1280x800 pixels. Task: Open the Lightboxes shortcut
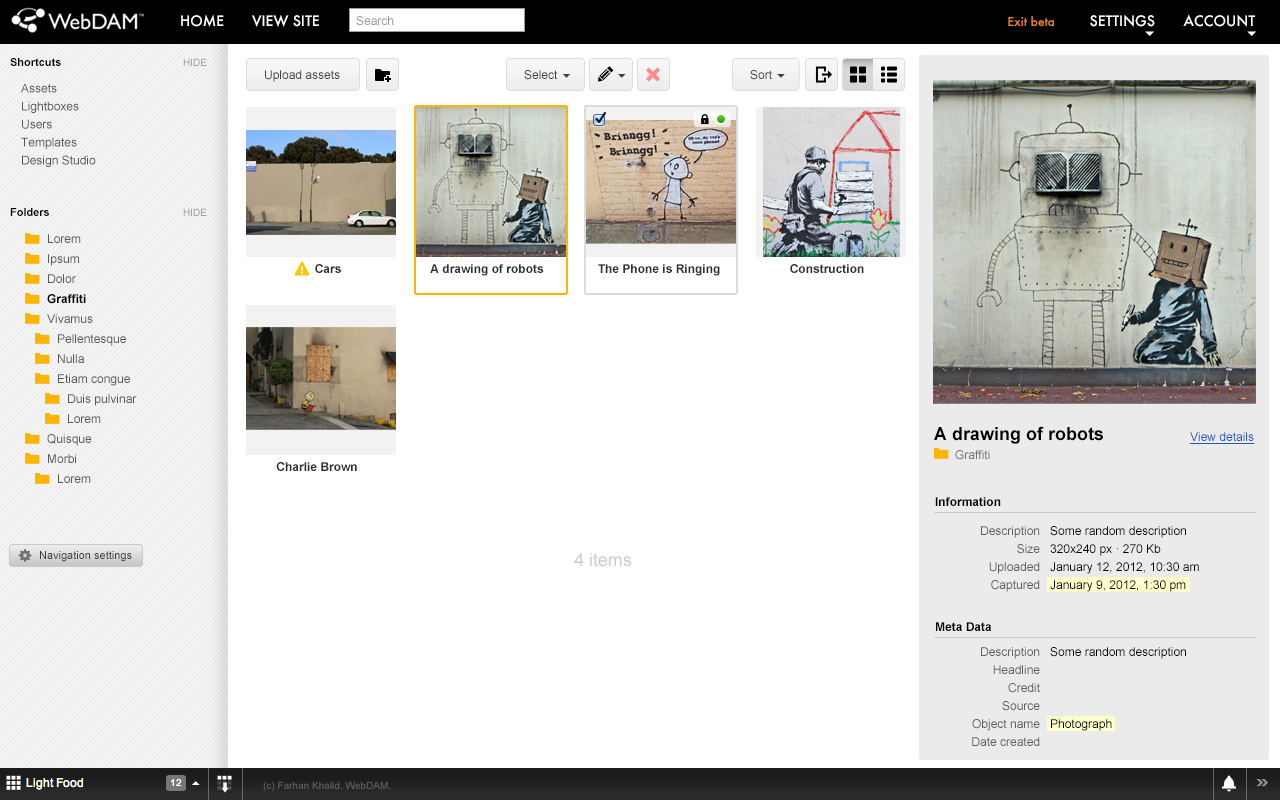[50, 106]
